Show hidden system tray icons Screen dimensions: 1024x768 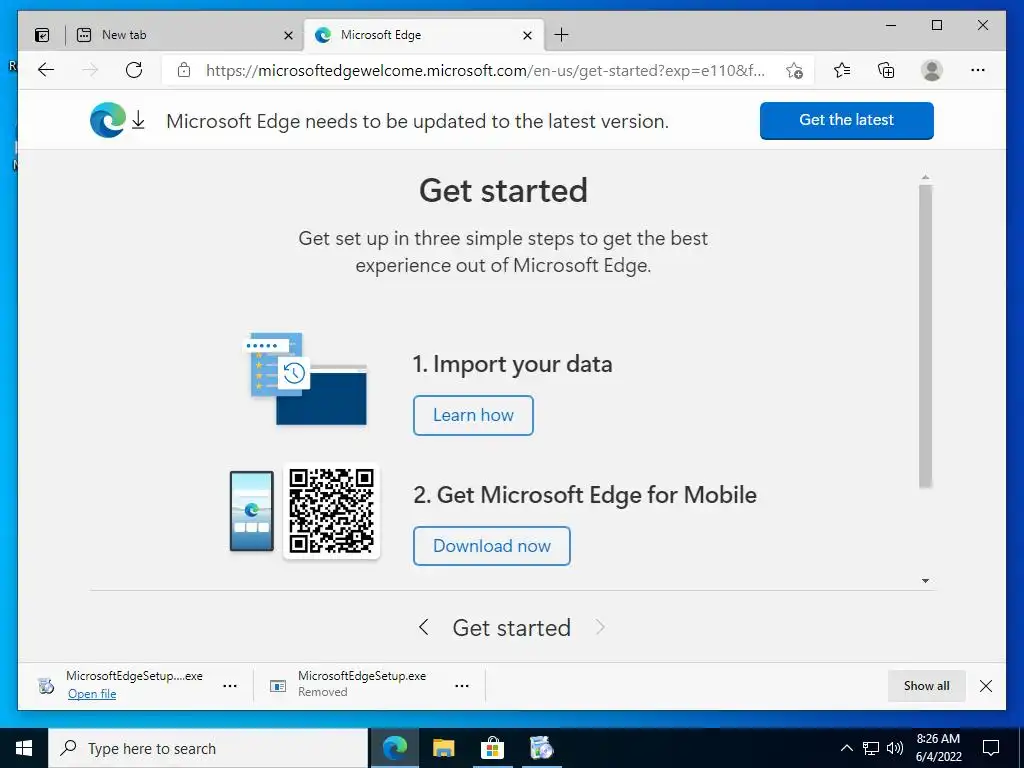pyautogui.click(x=846, y=748)
